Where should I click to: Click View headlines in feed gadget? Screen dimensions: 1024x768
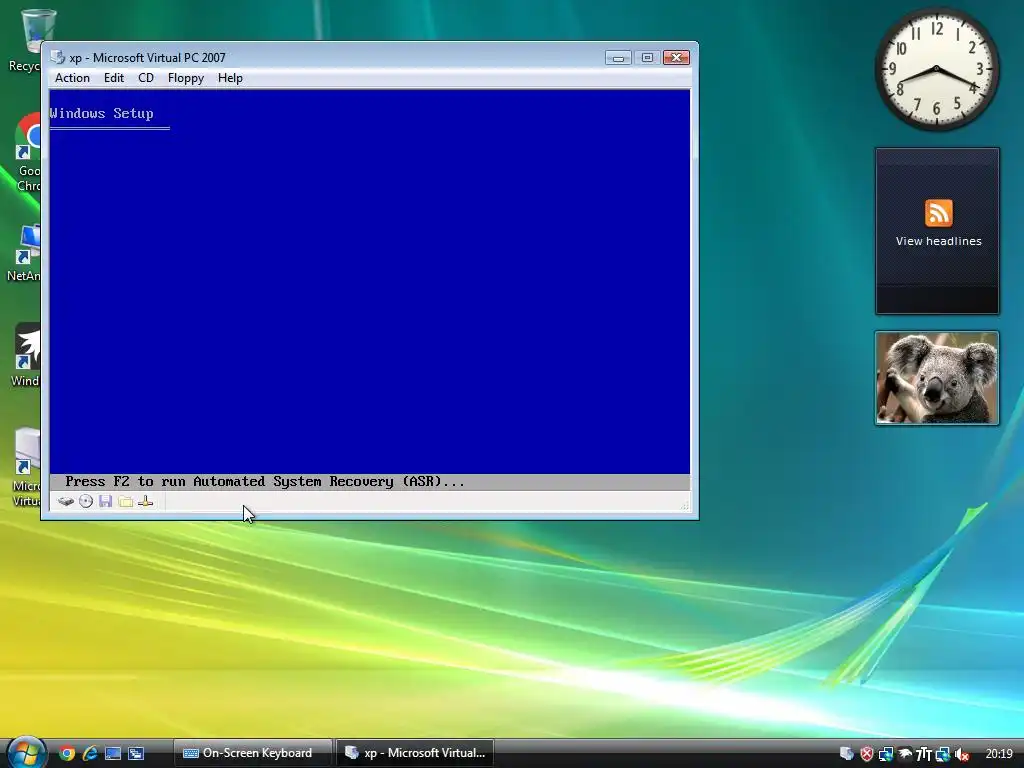tap(938, 241)
